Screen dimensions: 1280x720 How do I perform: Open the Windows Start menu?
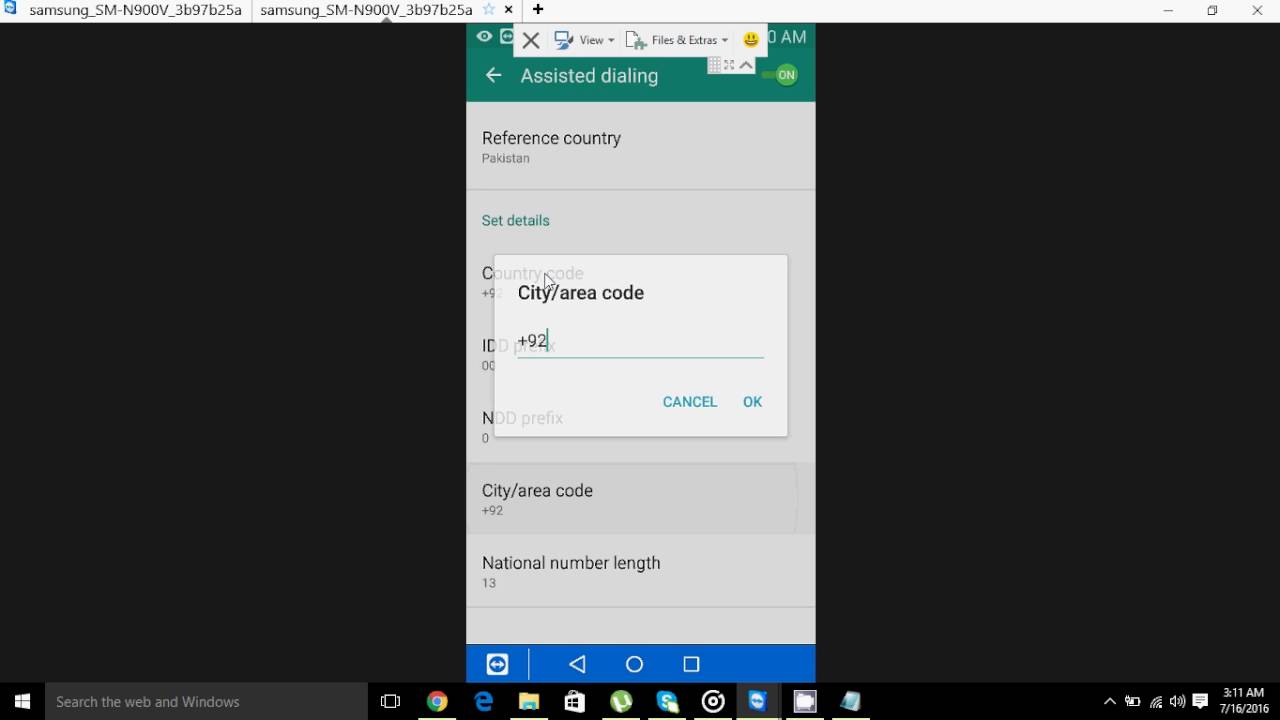[22, 701]
